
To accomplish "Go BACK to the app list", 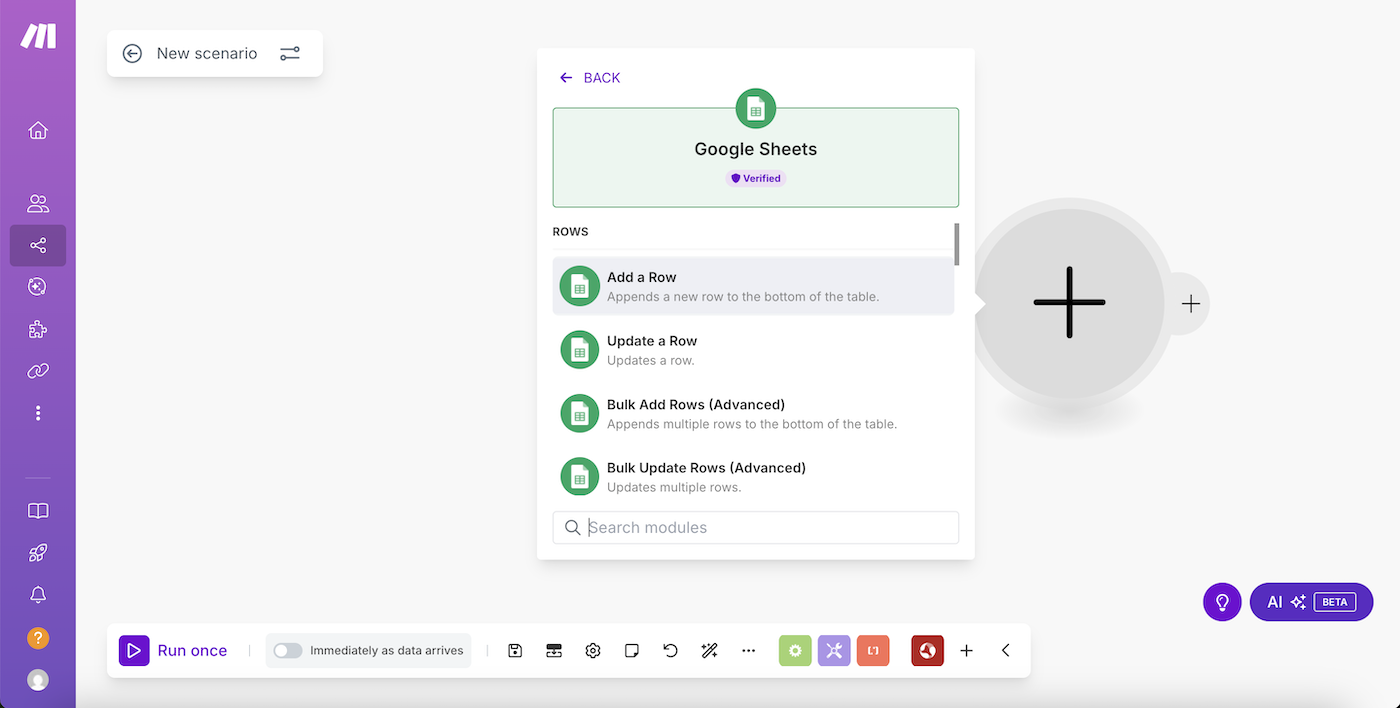I will 589,77.
